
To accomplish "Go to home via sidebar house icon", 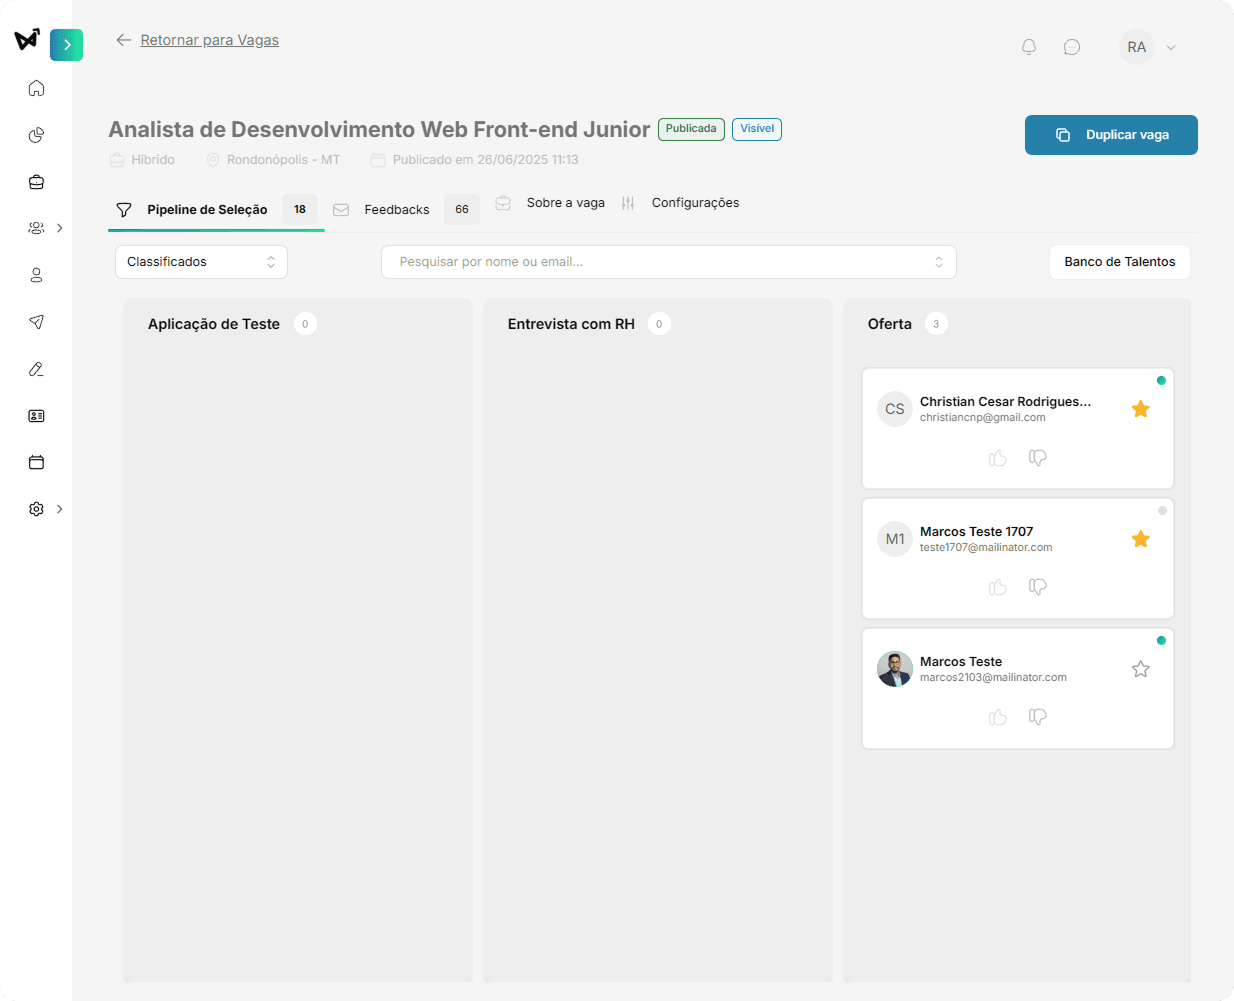I will 37,88.
